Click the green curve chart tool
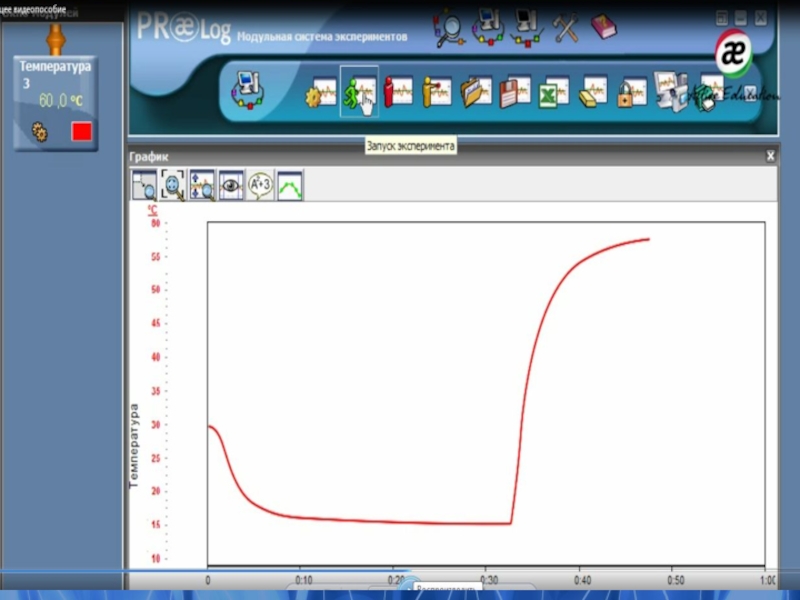The width and height of the screenshot is (800, 600). [x=290, y=185]
